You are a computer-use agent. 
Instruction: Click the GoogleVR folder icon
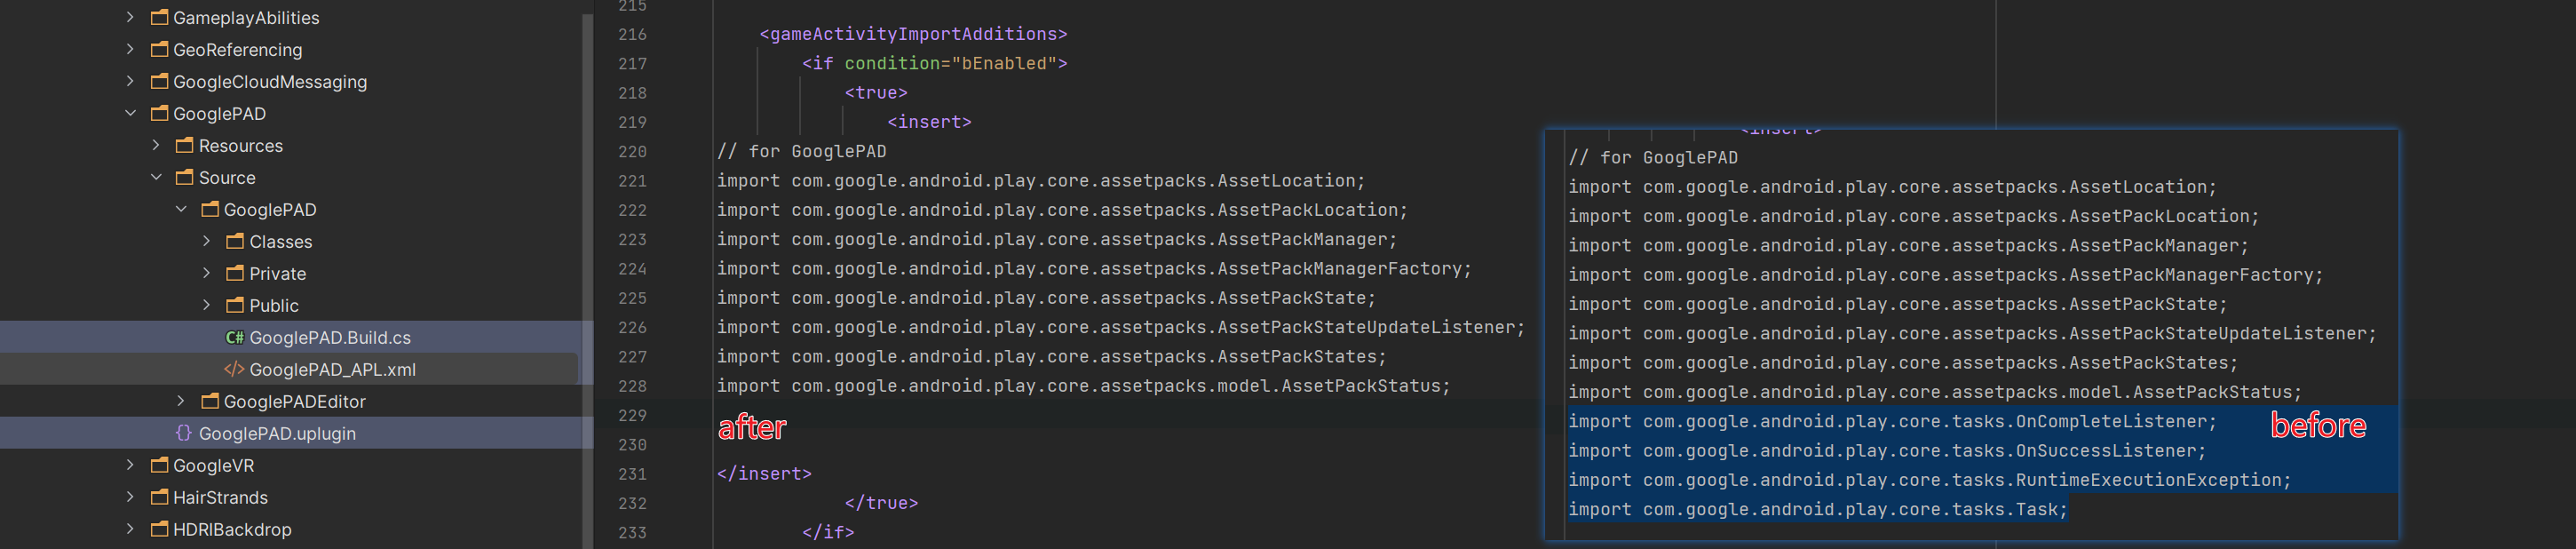coord(159,465)
